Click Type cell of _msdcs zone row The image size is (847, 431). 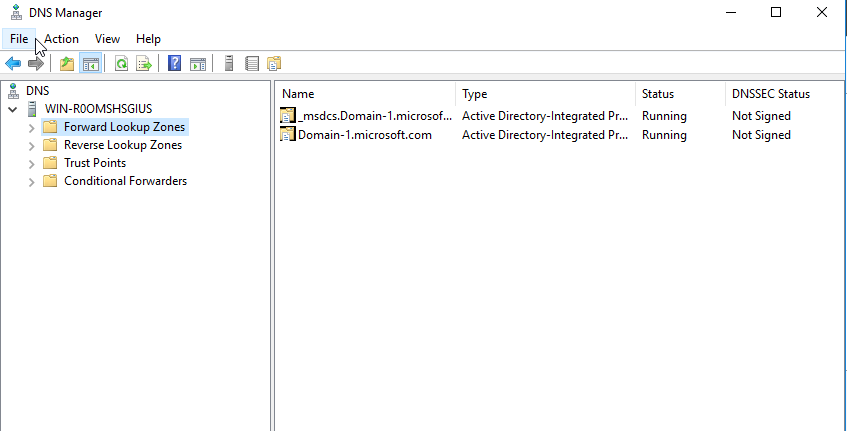click(x=545, y=116)
